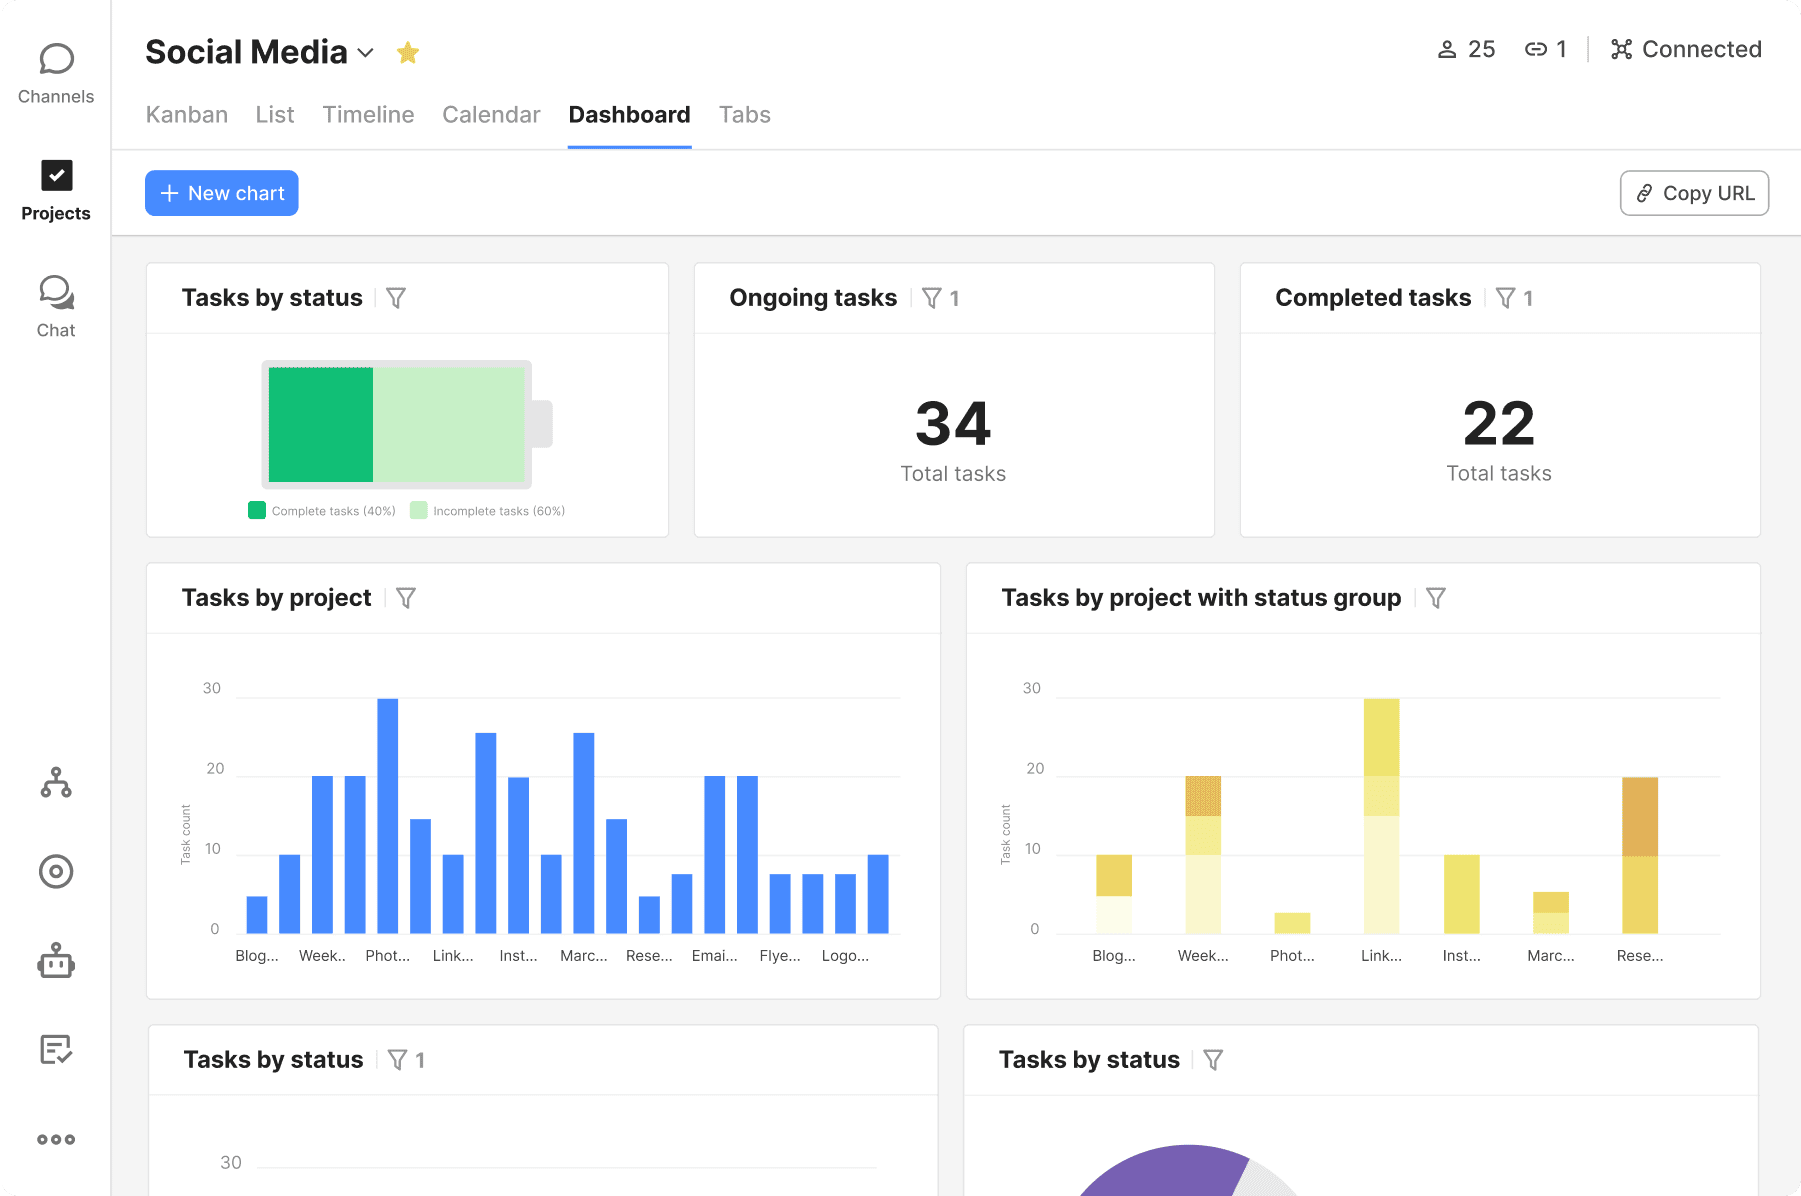1801x1196 pixels.
Task: Click the New chart button
Action: [222, 193]
